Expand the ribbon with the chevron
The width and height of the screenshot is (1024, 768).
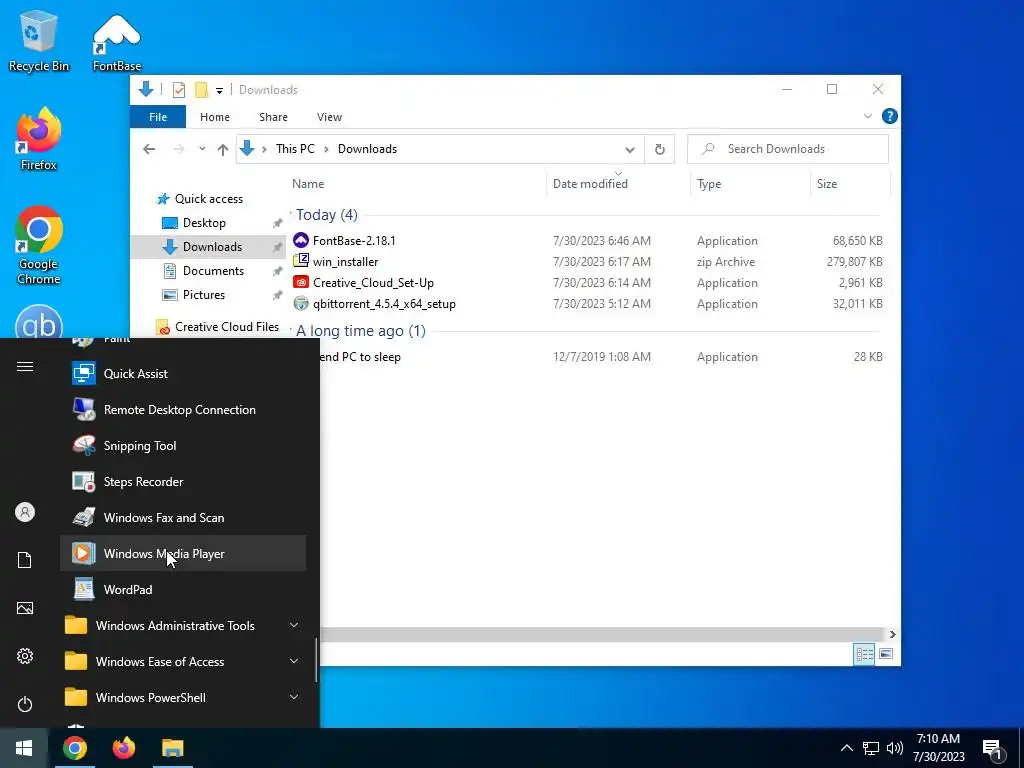pos(867,116)
